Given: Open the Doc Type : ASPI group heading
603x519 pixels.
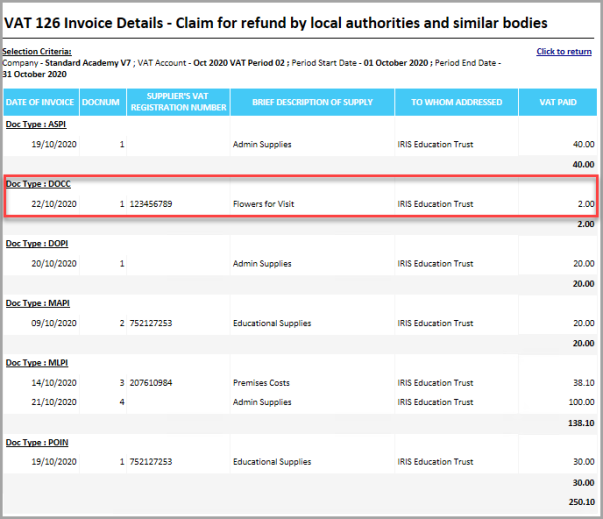Looking at the screenshot, I should click(x=38, y=125).
